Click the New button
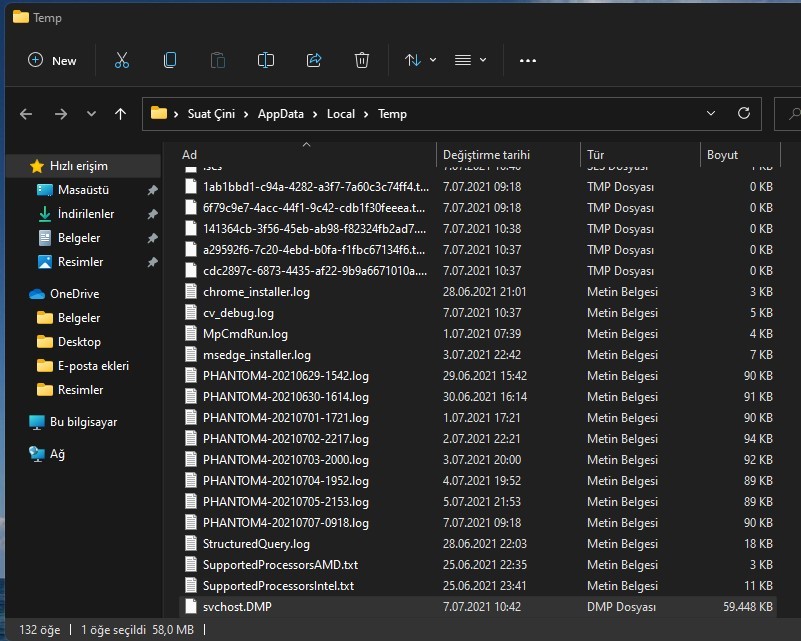 [52, 60]
